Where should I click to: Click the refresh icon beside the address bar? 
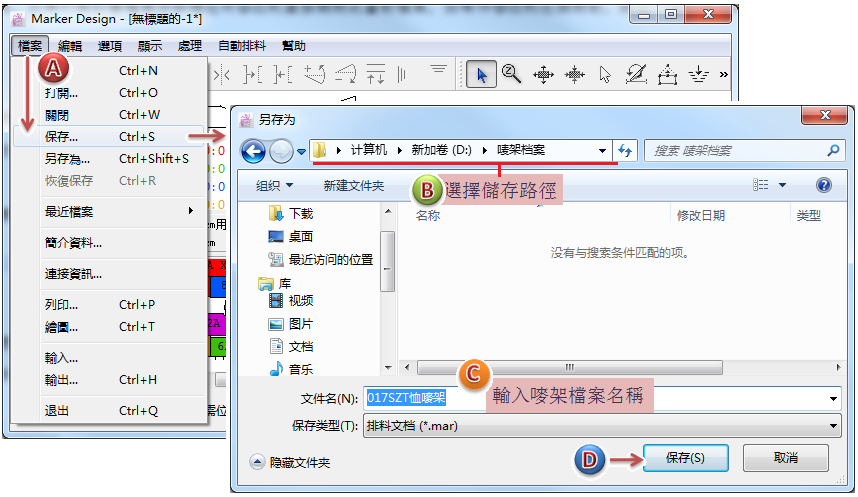click(x=626, y=151)
